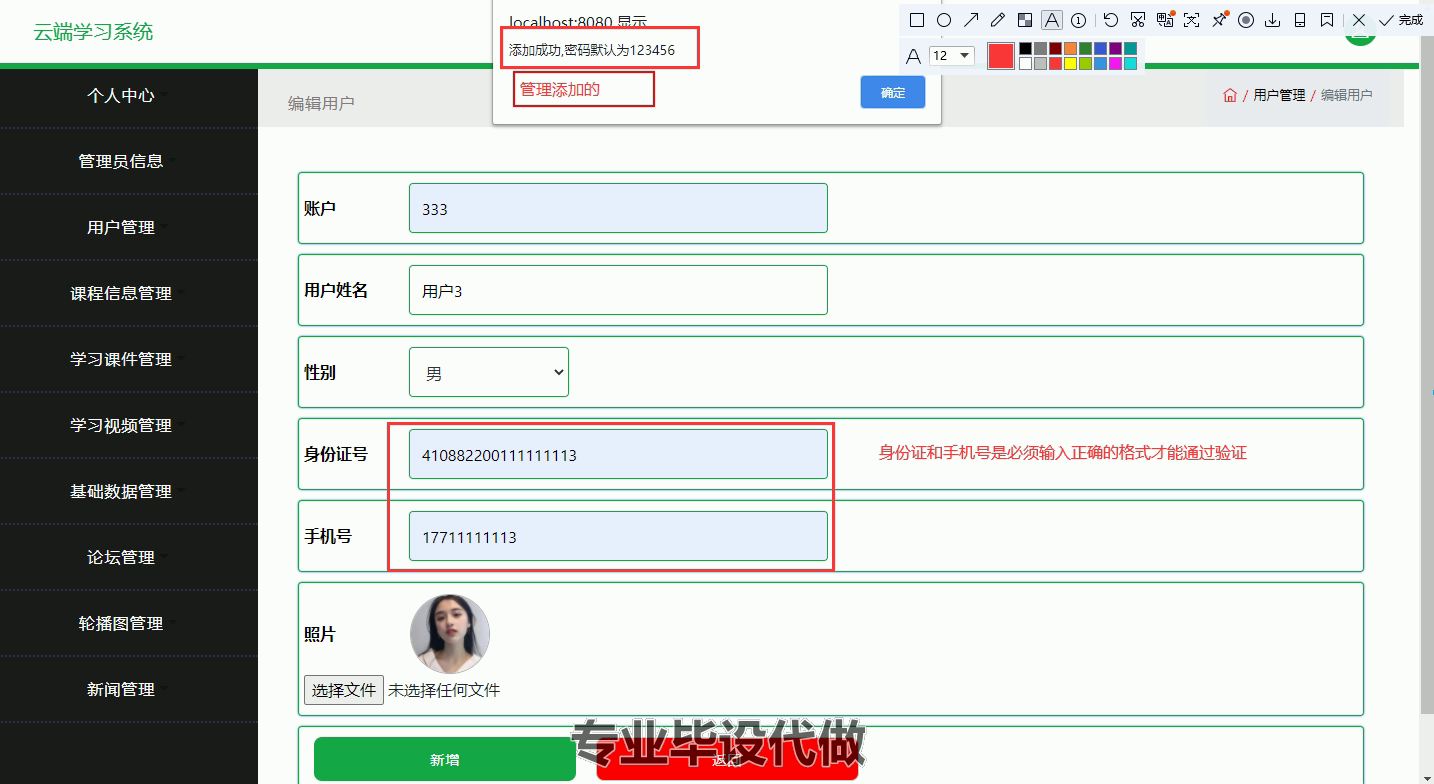Click the 身份证号 input field
The height and width of the screenshot is (784, 1434).
618,454
